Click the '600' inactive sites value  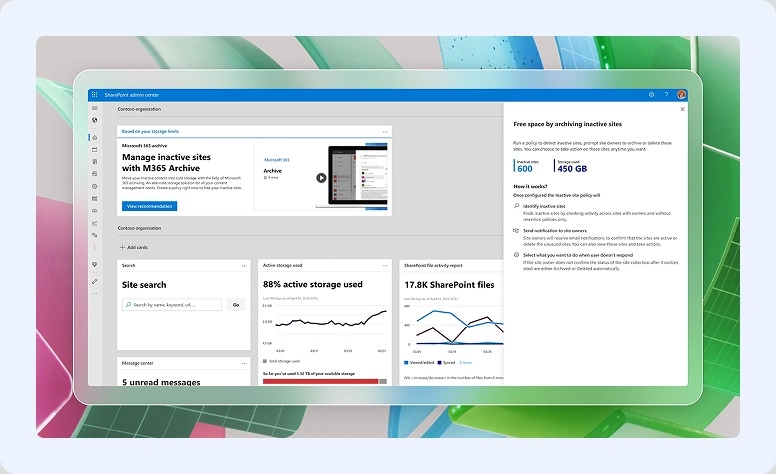pyautogui.click(x=525, y=169)
